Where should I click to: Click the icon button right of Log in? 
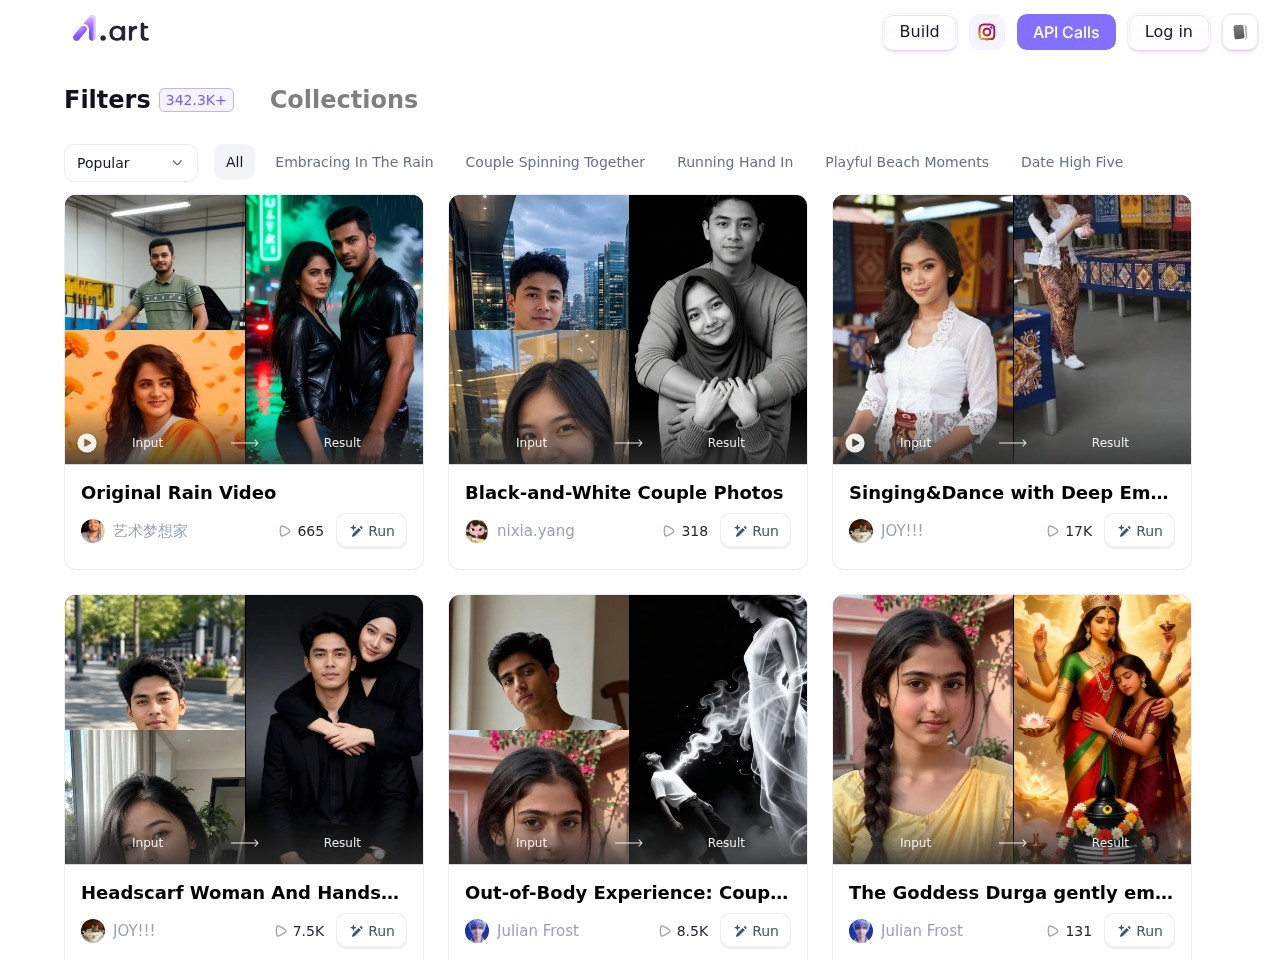(1240, 32)
